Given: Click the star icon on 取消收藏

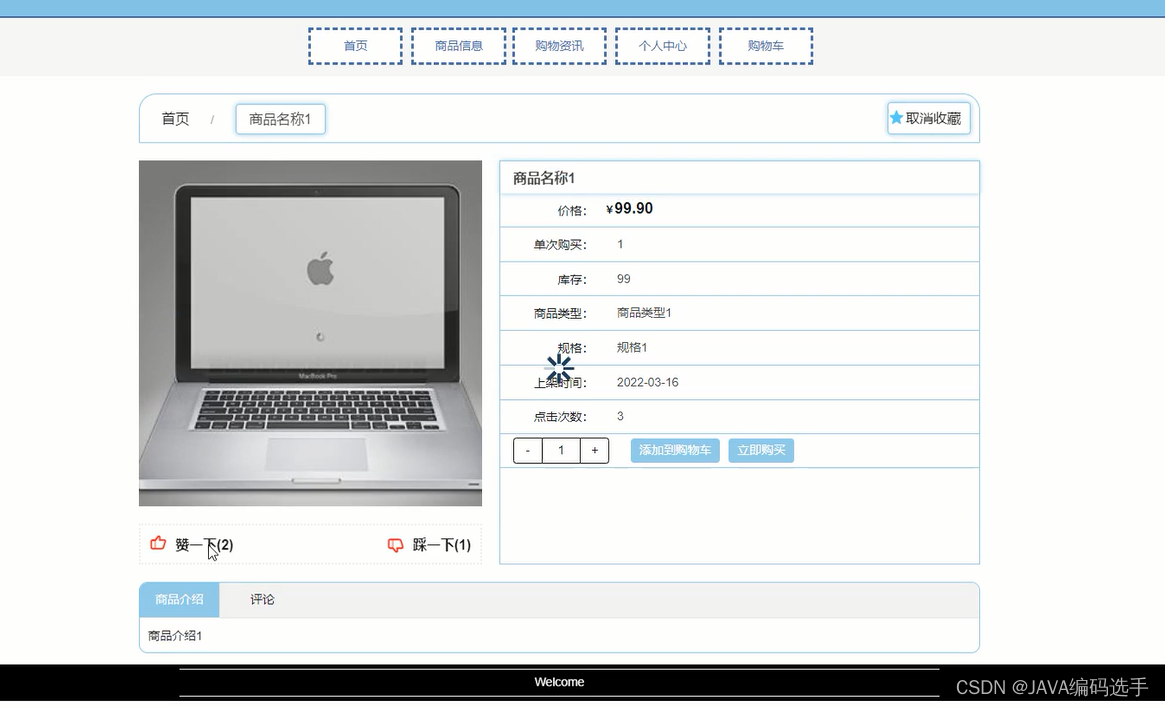Looking at the screenshot, I should [x=896, y=117].
